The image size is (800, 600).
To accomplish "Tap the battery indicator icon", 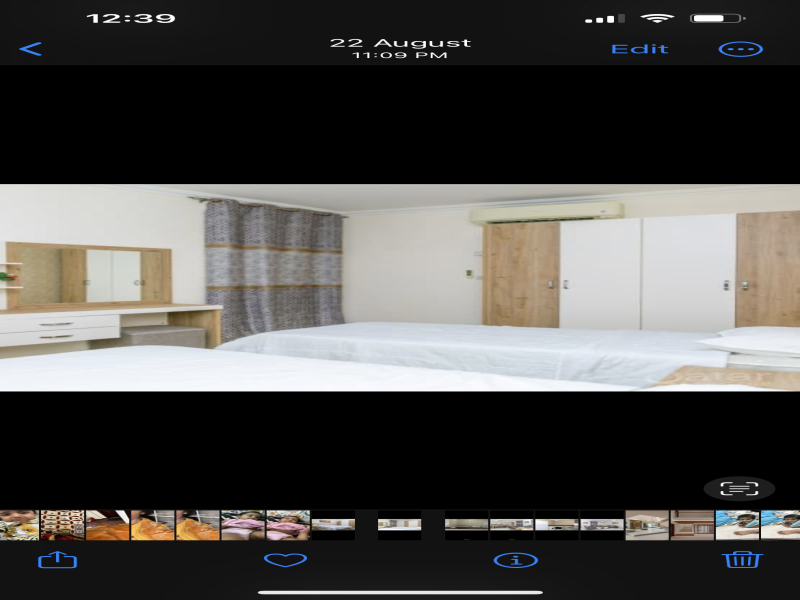I will click(717, 18).
